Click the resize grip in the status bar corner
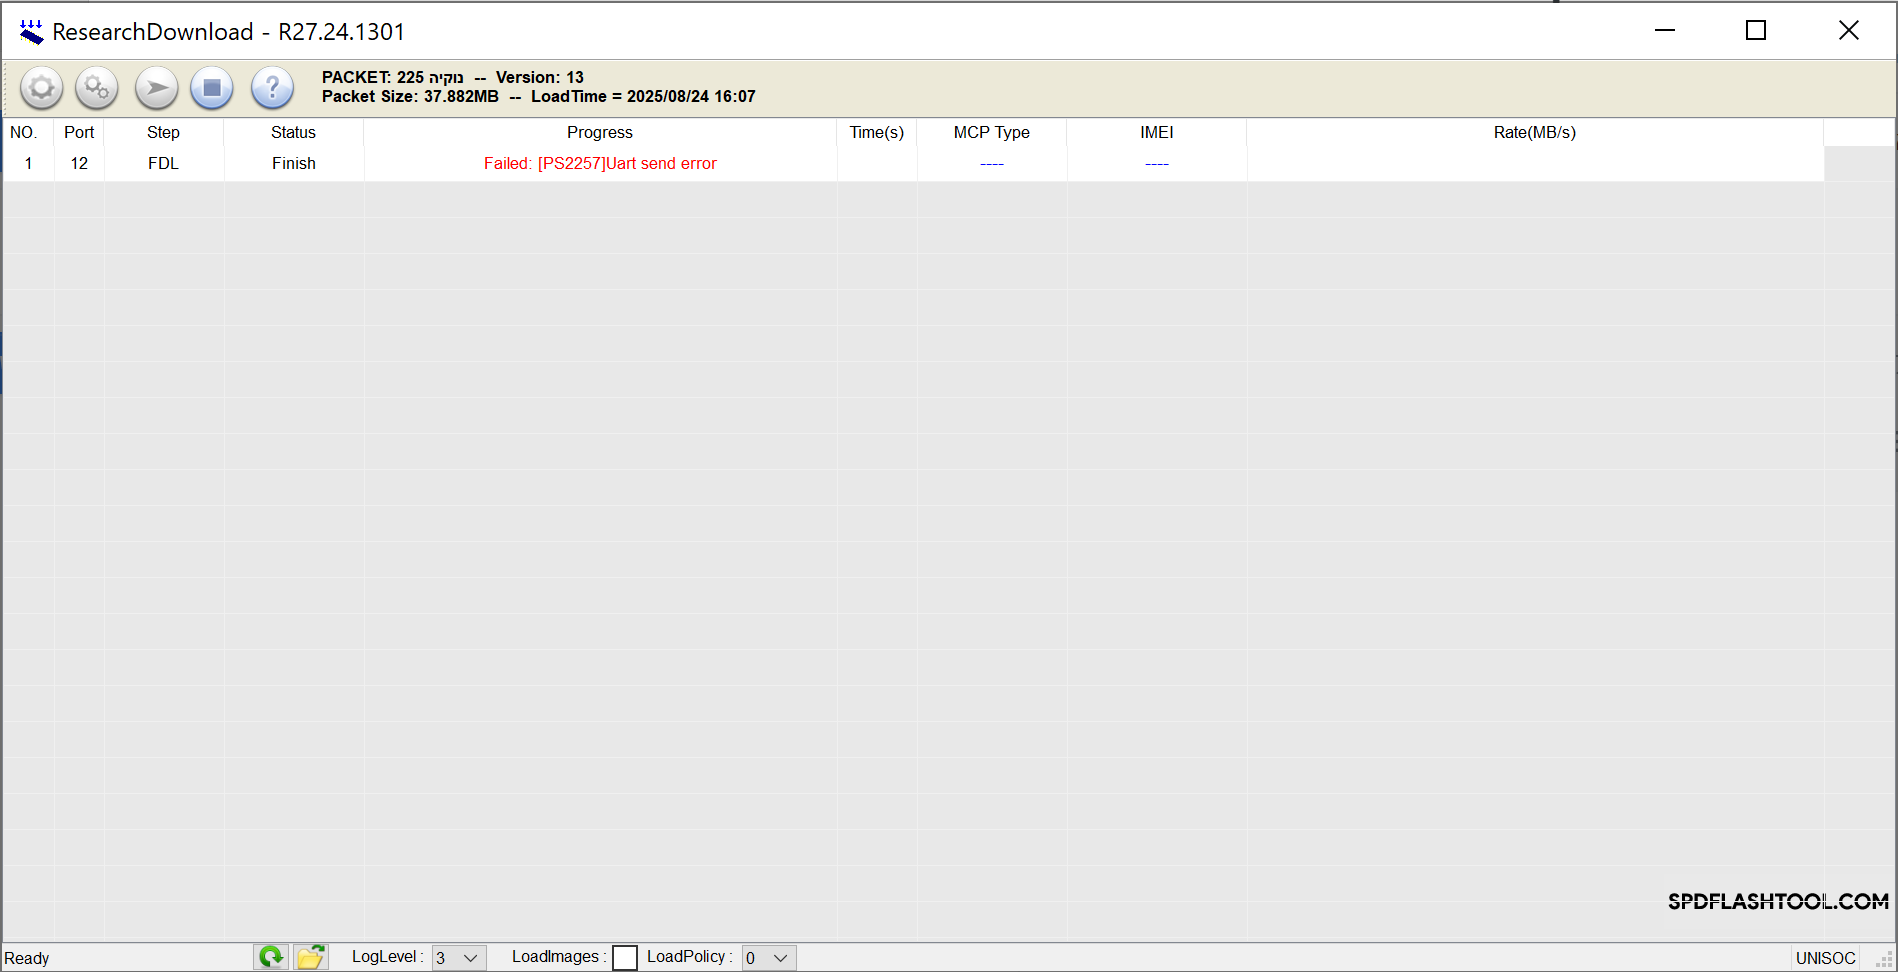 [x=1884, y=960]
